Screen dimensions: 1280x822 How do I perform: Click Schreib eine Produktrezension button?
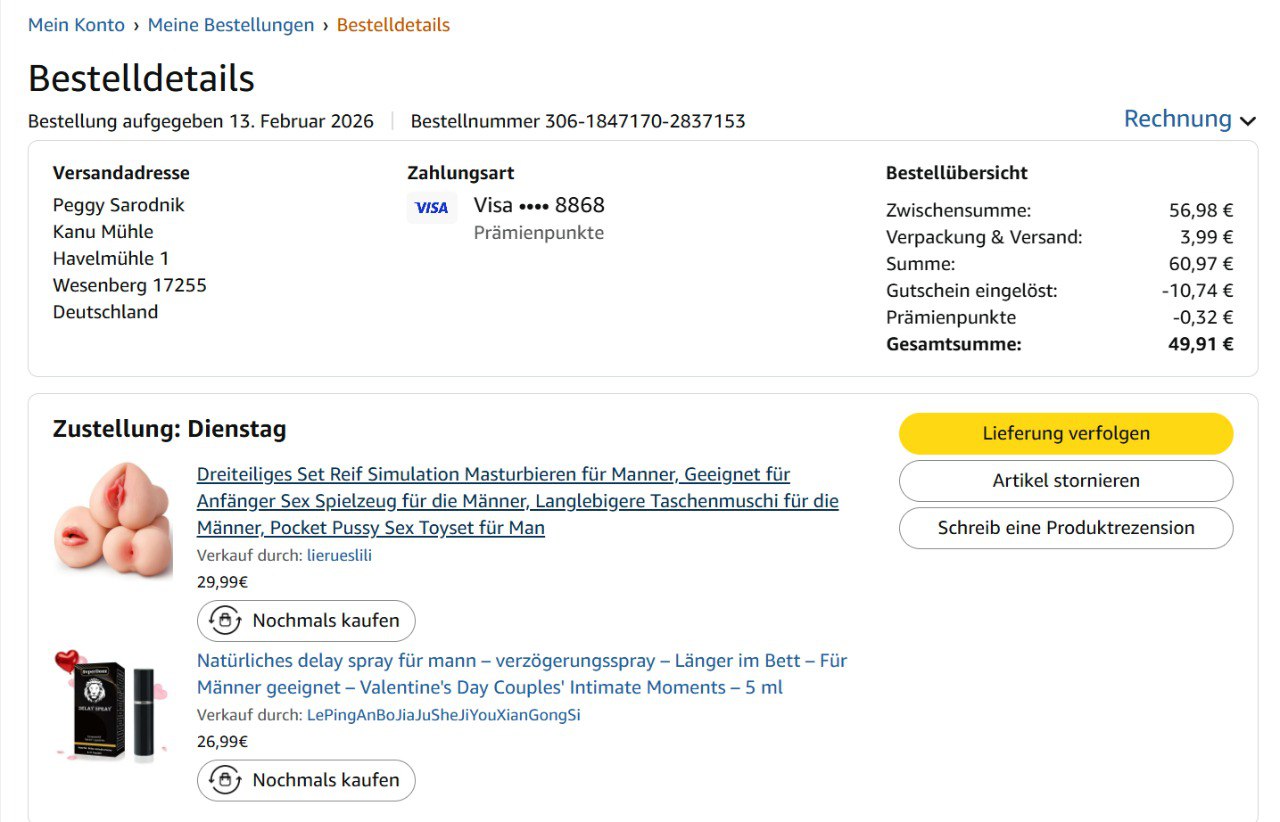pyautogui.click(x=1066, y=528)
